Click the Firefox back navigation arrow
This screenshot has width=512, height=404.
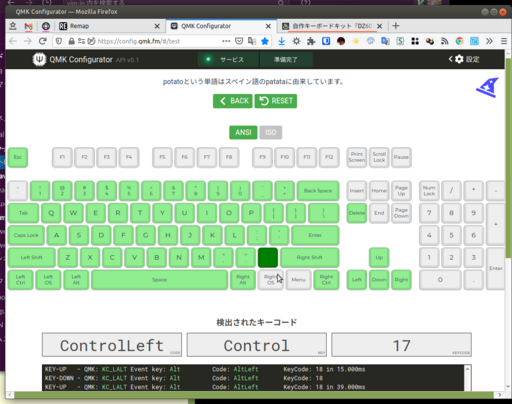click(13, 41)
